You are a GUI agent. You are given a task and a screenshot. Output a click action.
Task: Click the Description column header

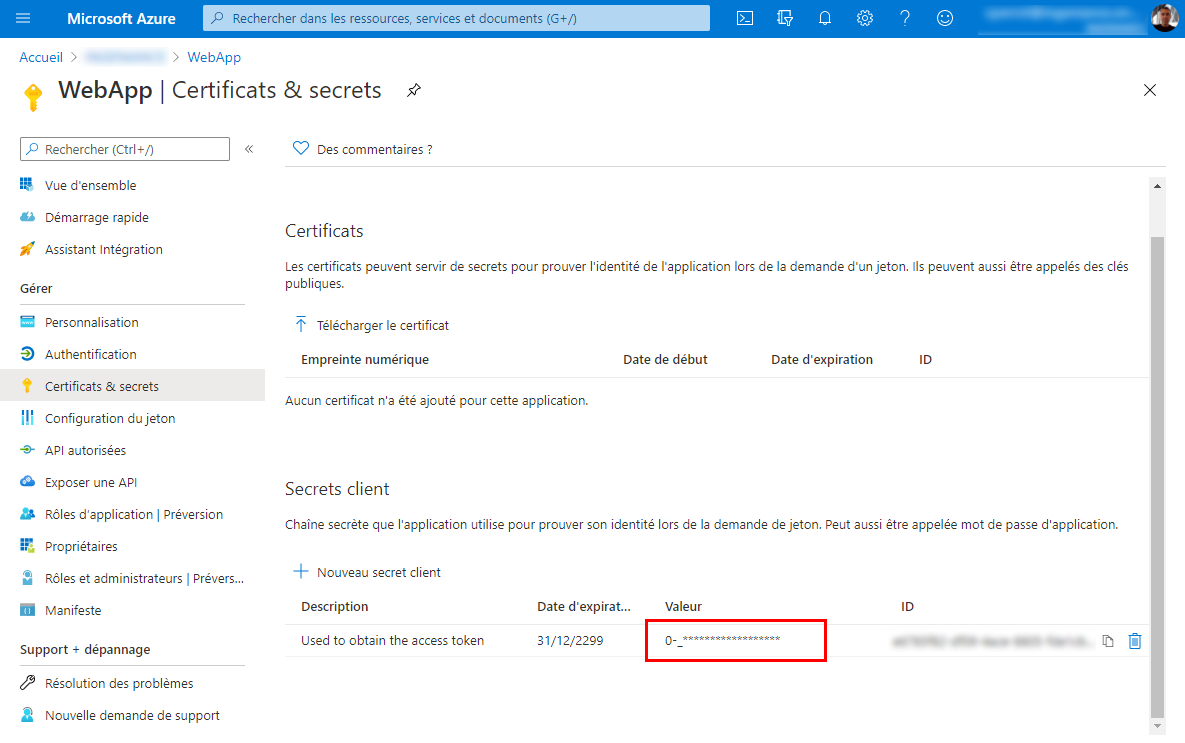point(335,606)
